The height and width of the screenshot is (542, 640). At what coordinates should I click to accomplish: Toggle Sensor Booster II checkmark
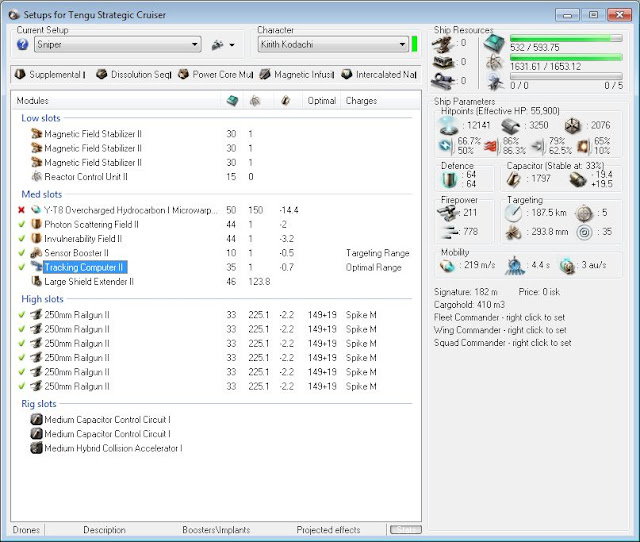pos(22,253)
